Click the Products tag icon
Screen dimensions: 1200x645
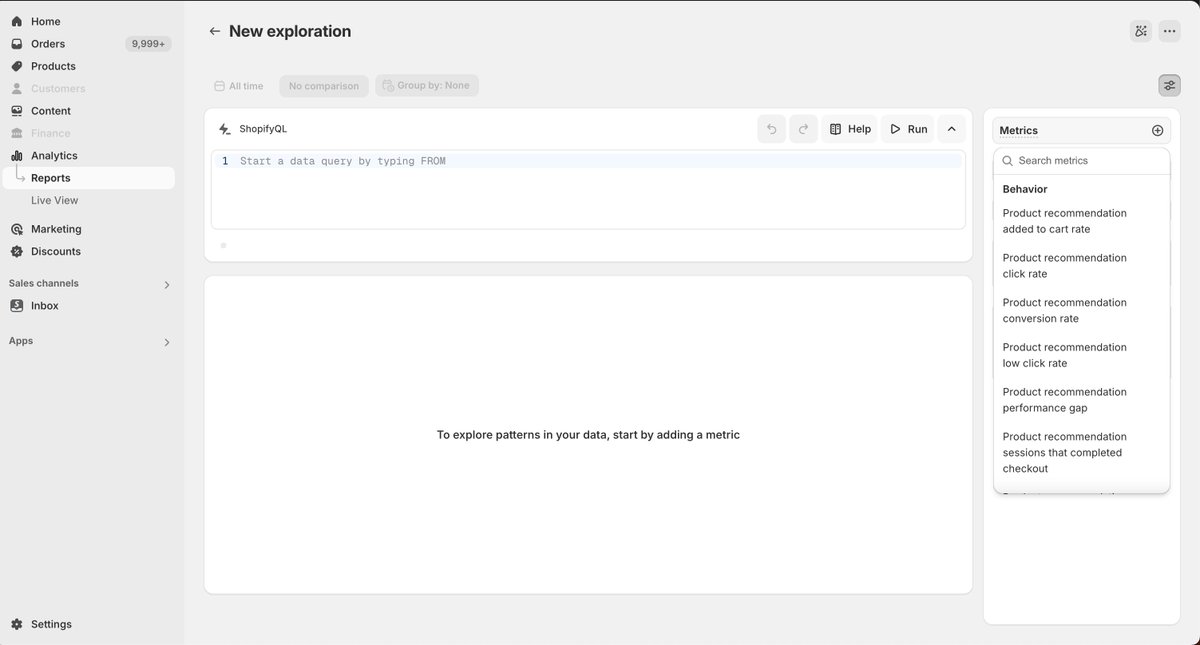point(16,66)
